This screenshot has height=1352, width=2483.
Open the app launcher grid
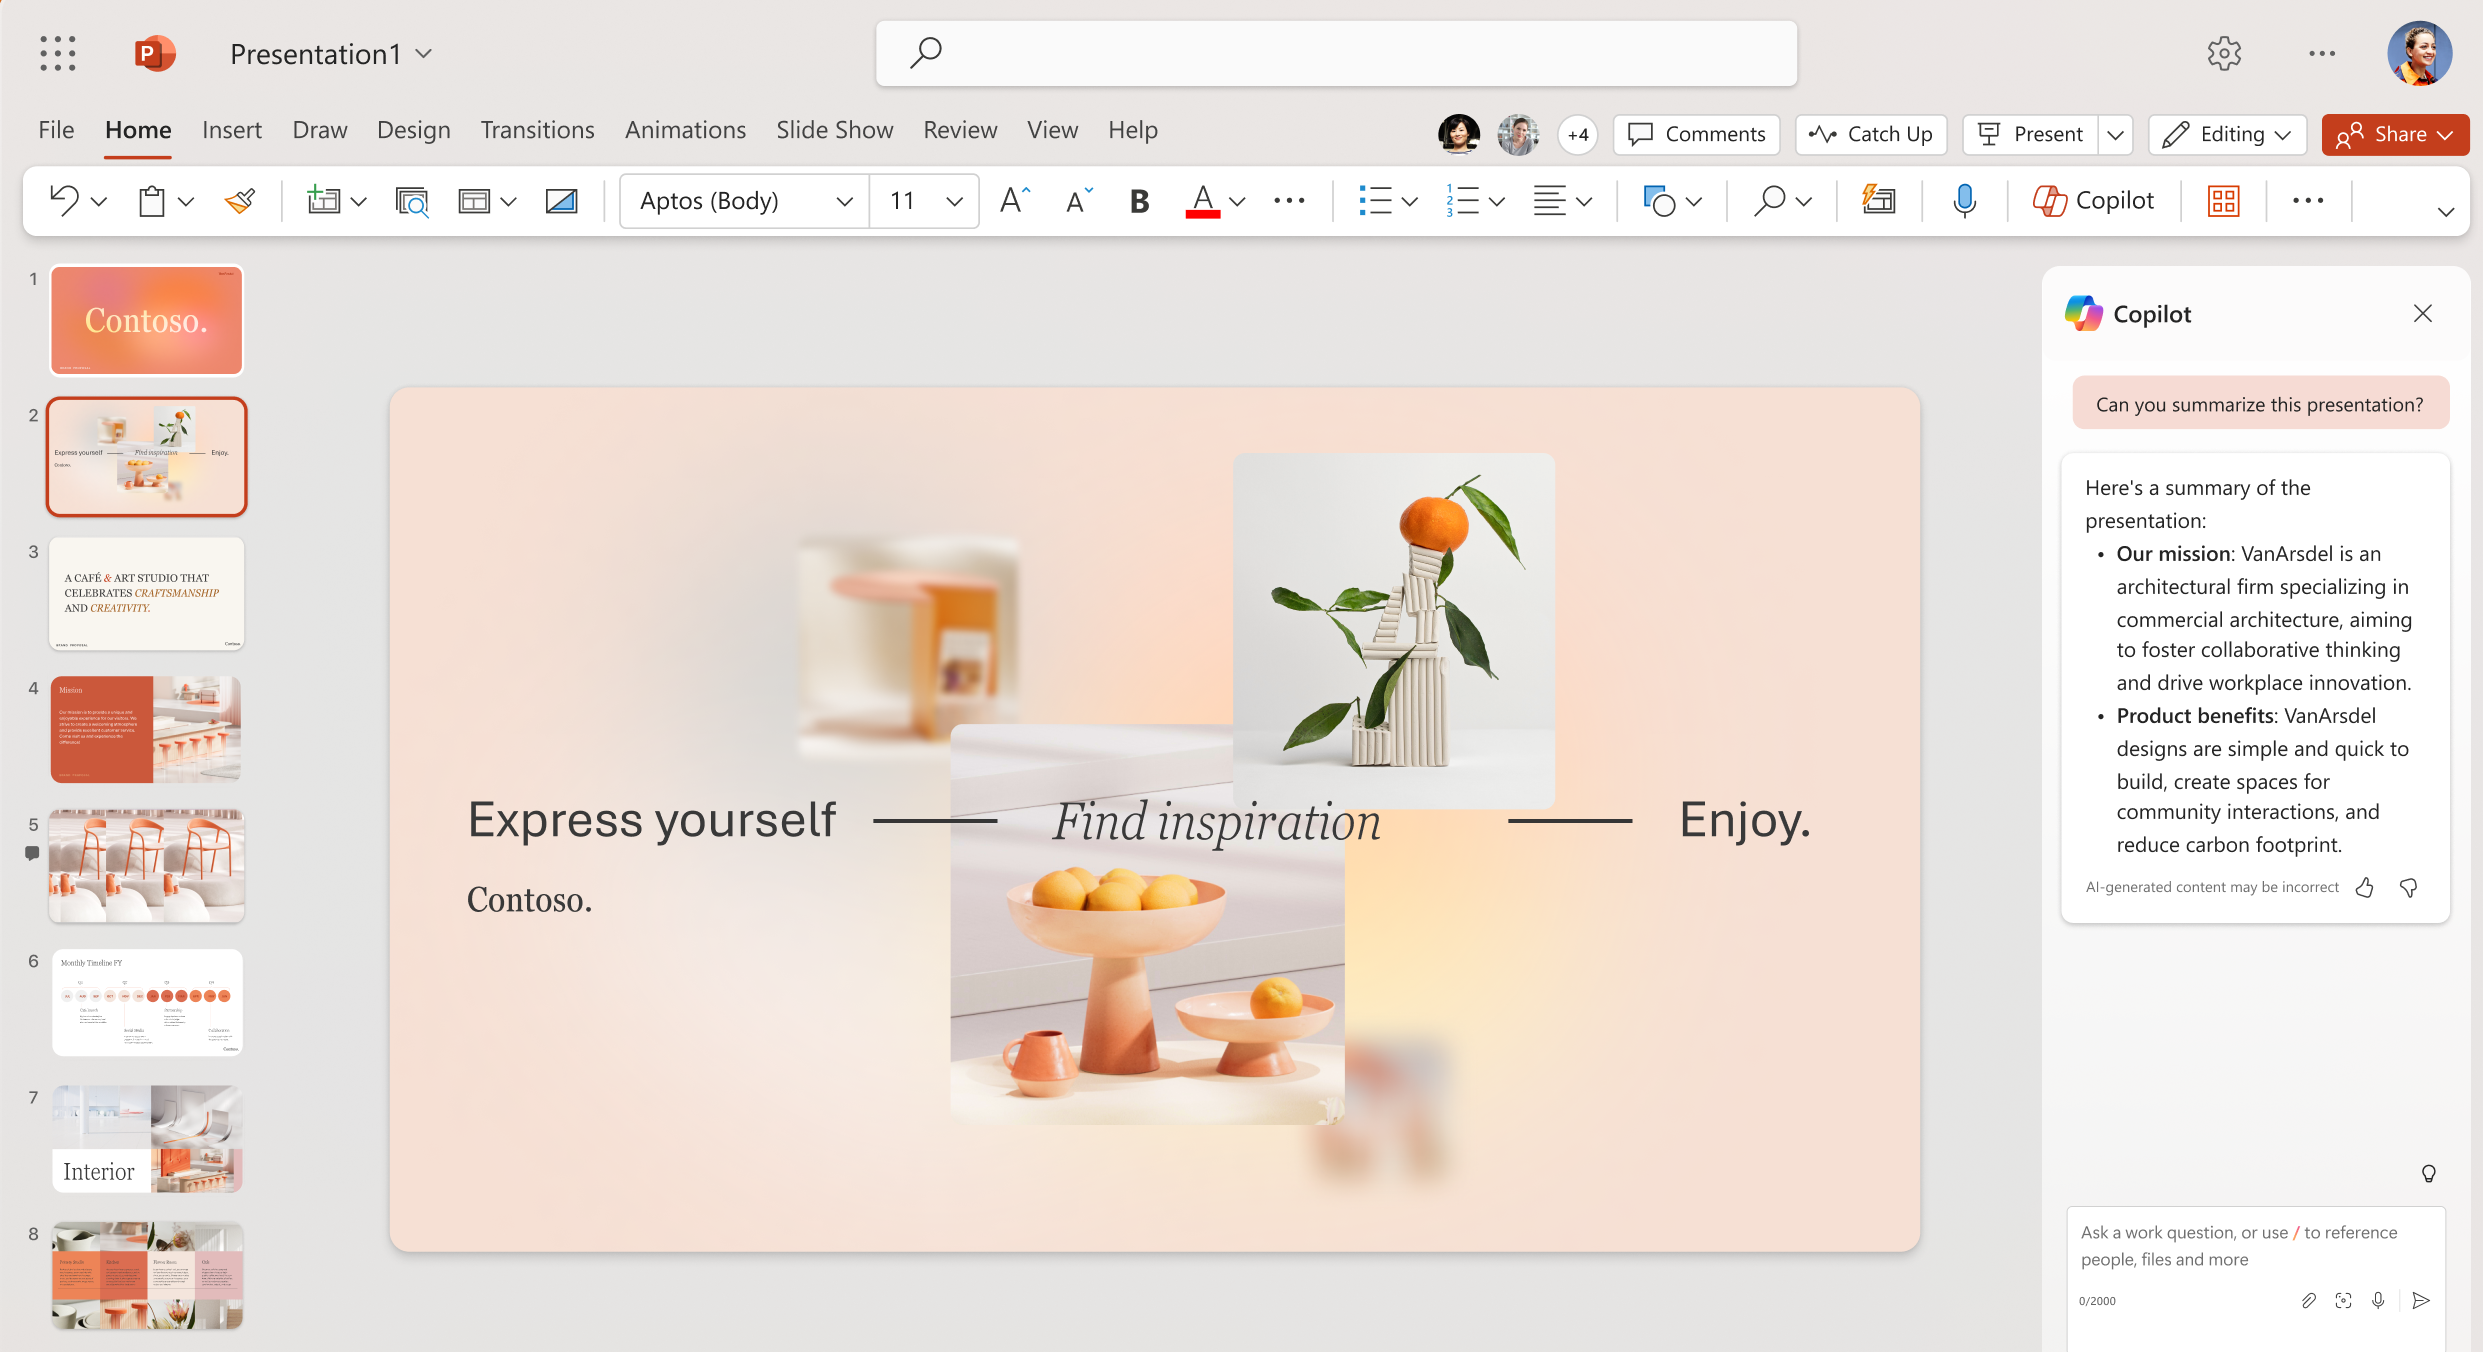pyautogui.click(x=58, y=53)
